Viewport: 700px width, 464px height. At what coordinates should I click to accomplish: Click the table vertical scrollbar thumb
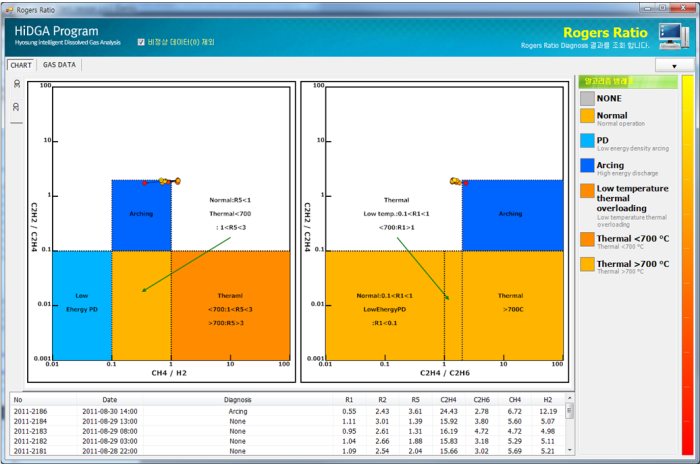569,410
